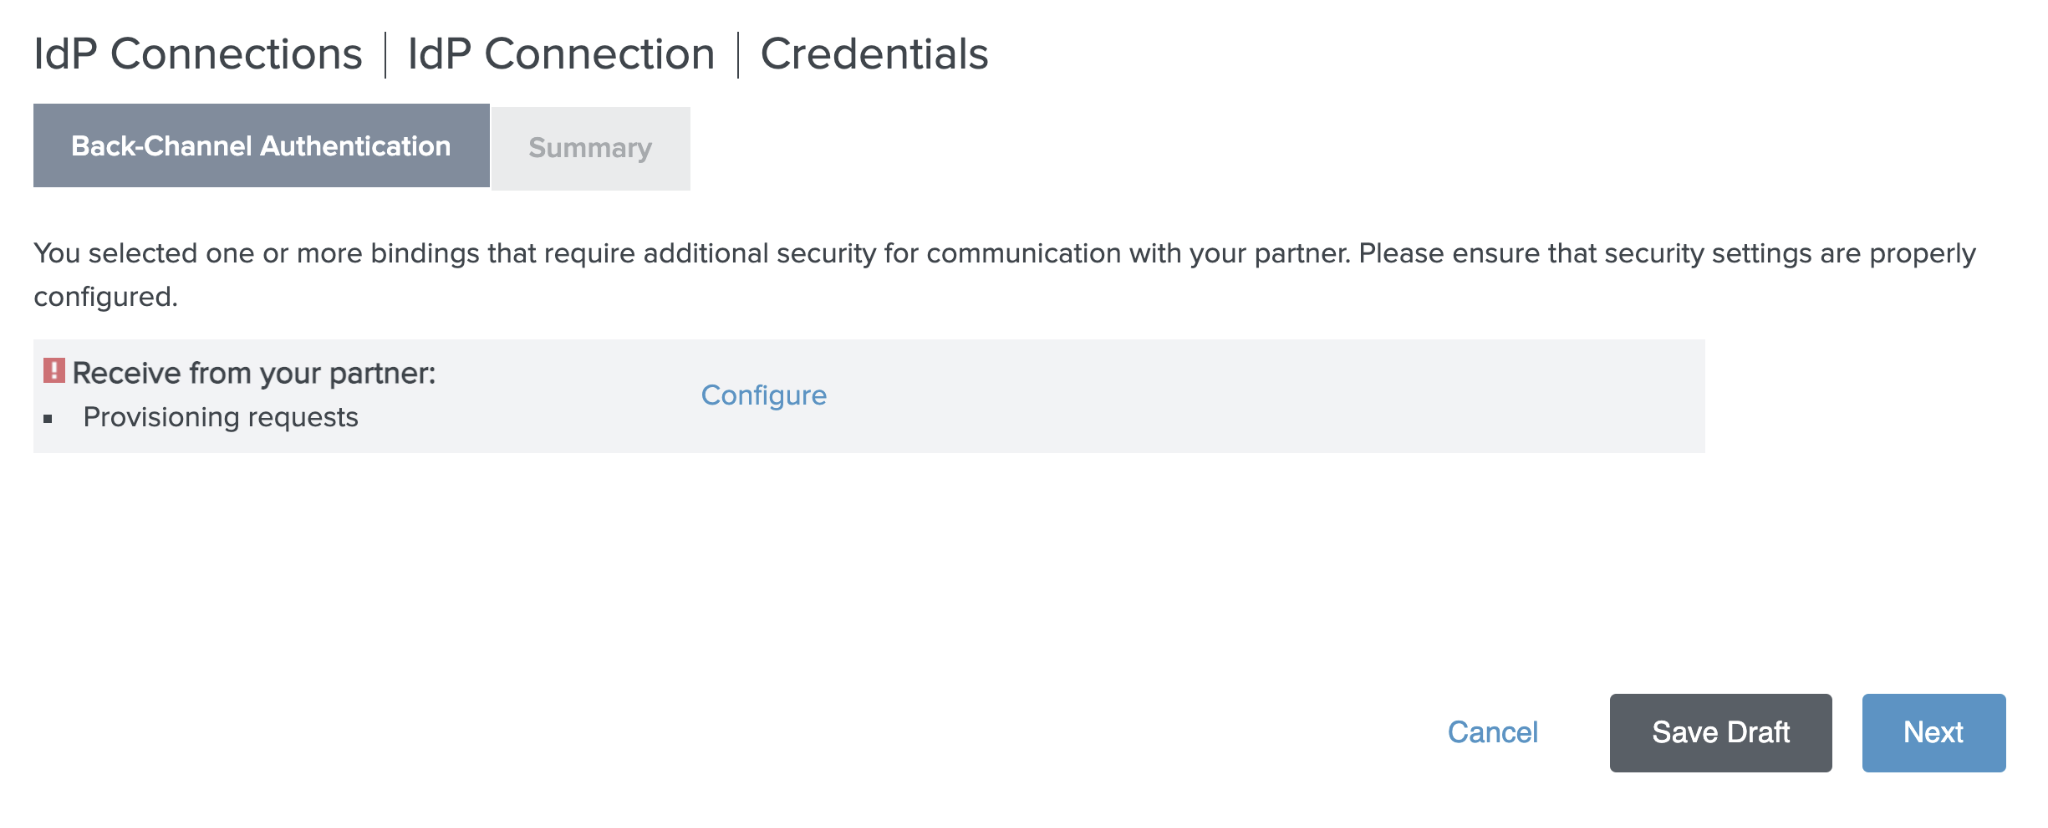The width and height of the screenshot is (2048, 828).
Task: Click the red warning exclamation icon
Action: click(54, 371)
